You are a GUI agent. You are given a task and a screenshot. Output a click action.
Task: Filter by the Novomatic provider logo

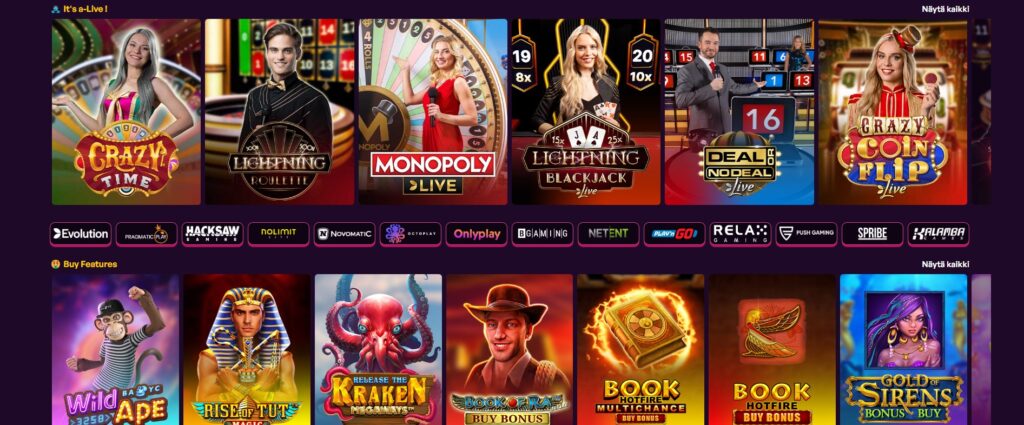coord(344,234)
